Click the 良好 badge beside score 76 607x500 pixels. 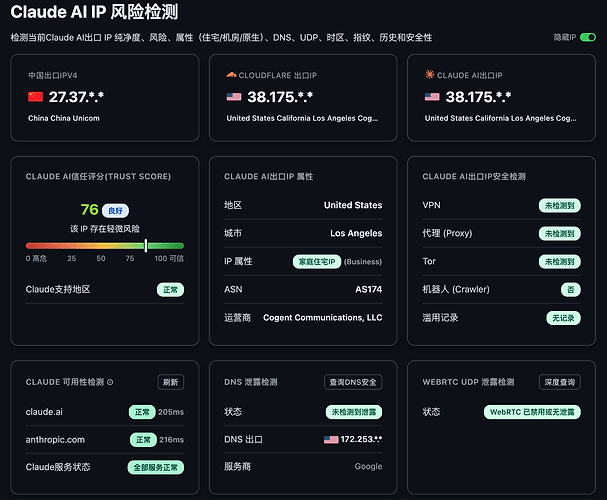pyautogui.click(x=115, y=211)
